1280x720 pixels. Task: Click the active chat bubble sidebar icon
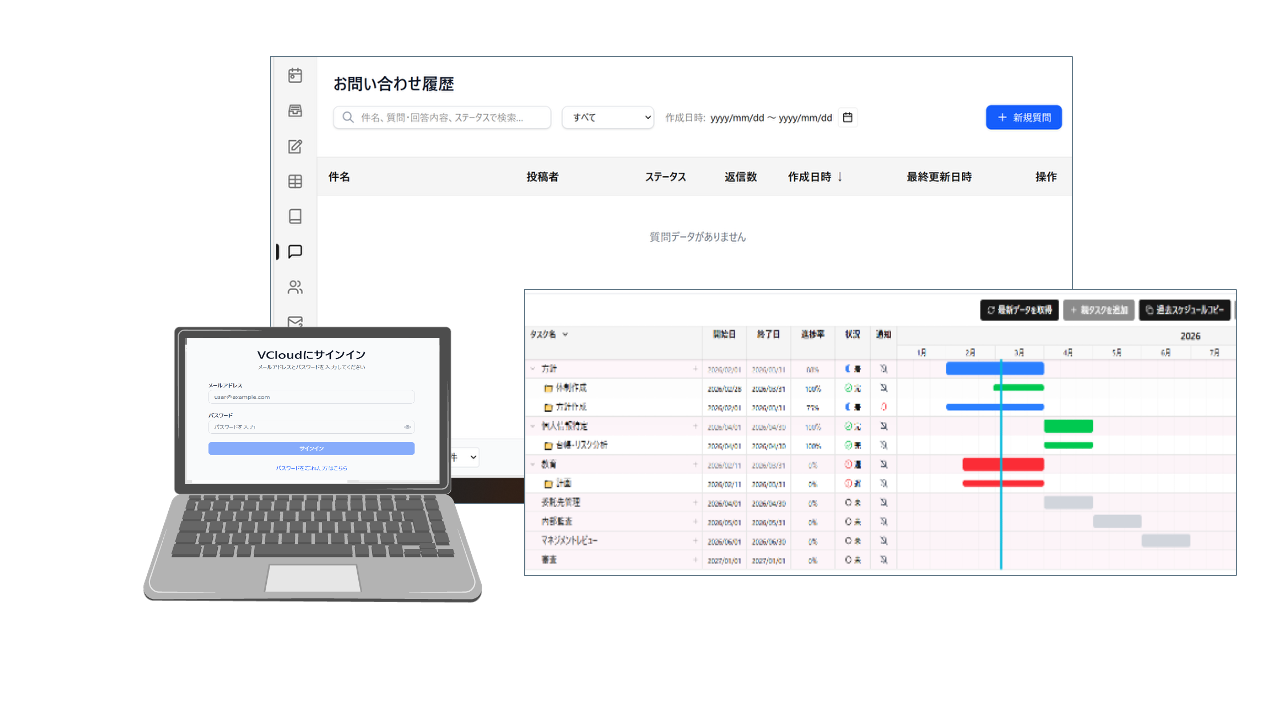coord(294,252)
